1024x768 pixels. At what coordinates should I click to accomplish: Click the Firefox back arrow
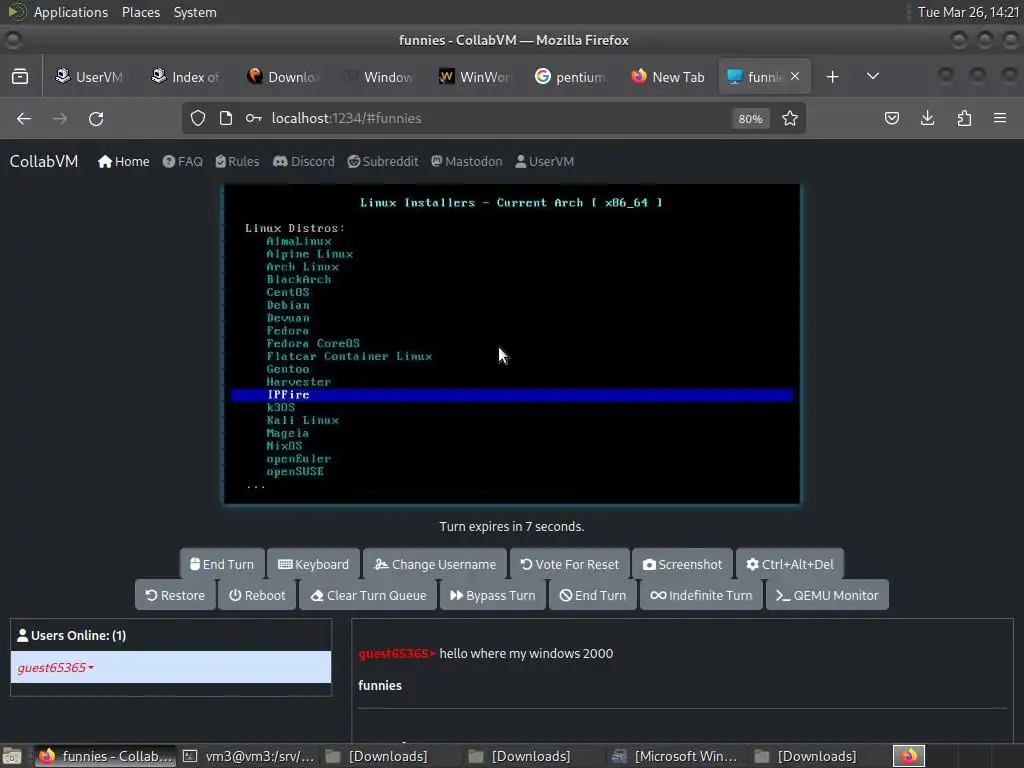coord(24,118)
